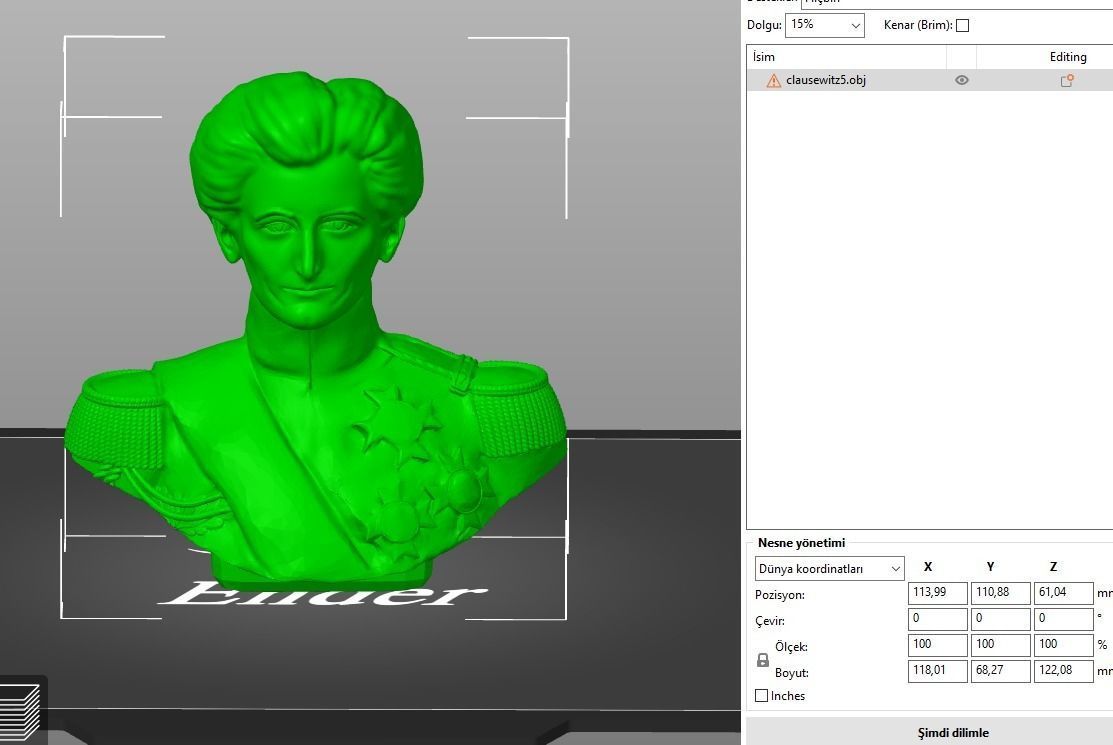Image resolution: width=1113 pixels, height=745 pixels.
Task: Click the editing icon for clausewitz5.obj
Action: click(x=1067, y=81)
